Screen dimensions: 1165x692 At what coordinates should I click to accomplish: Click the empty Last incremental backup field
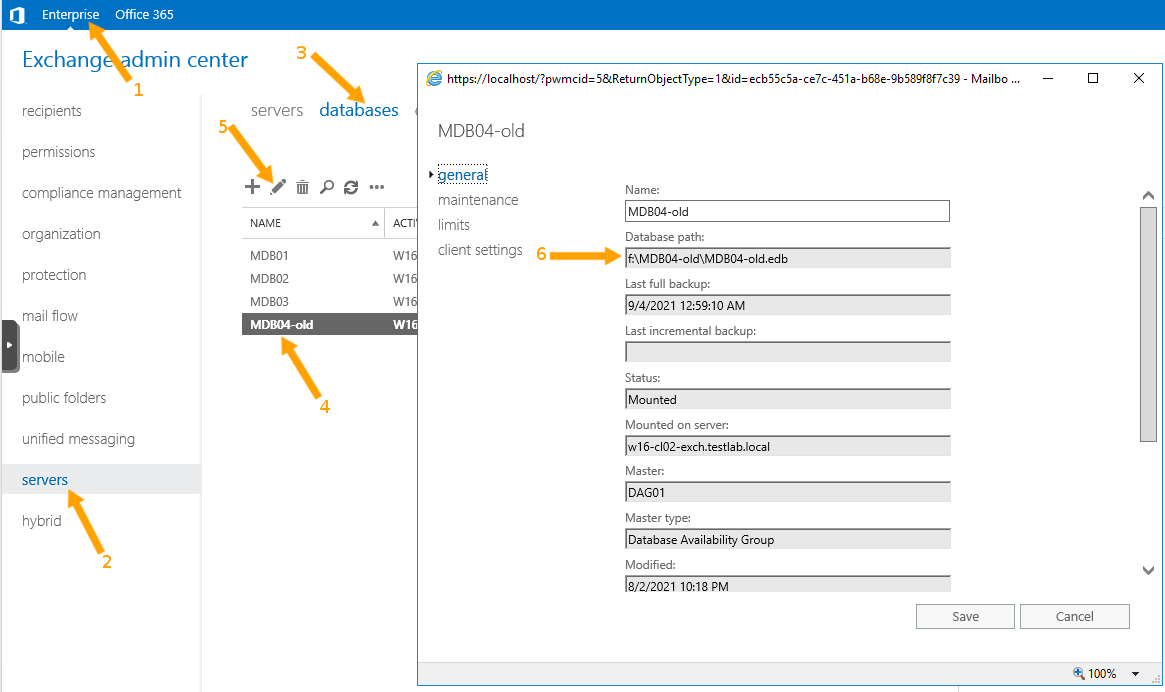[788, 352]
